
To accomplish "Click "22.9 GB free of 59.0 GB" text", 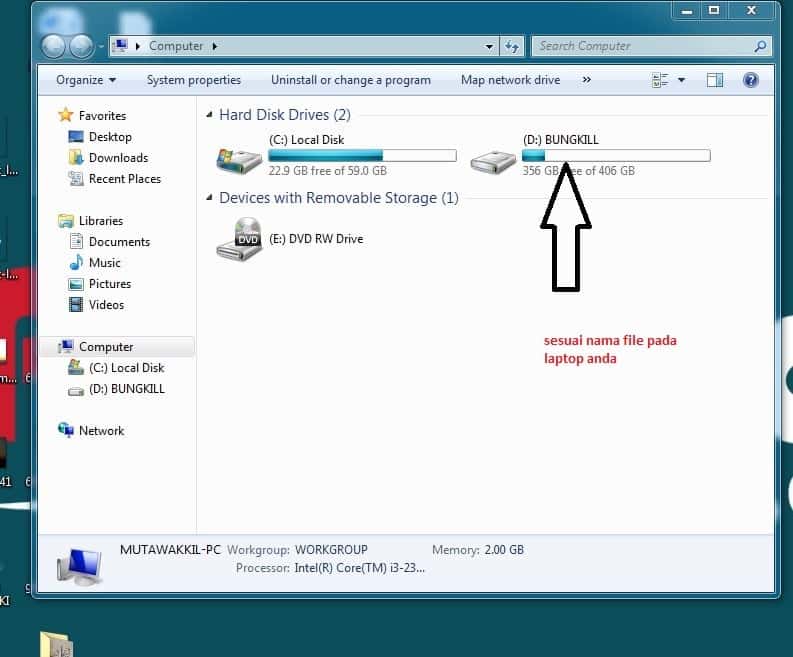I will point(328,171).
